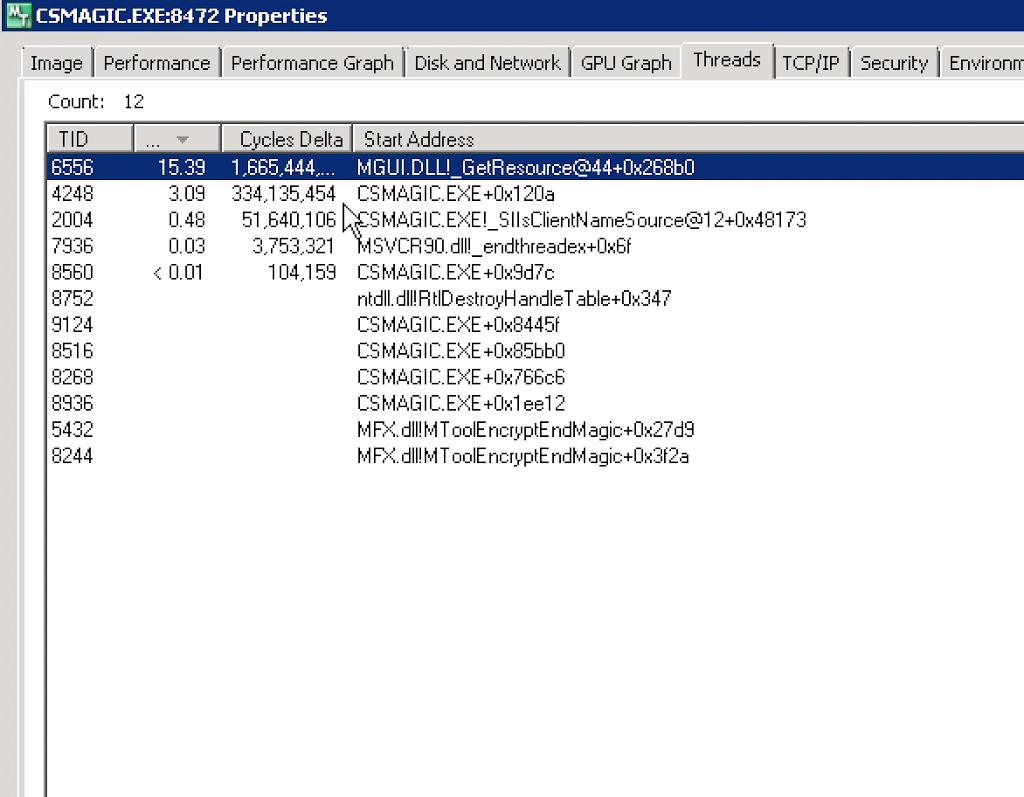1024x797 pixels.
Task: Toggle sort arrow on CPU column header
Action: pyautogui.click(x=176, y=139)
